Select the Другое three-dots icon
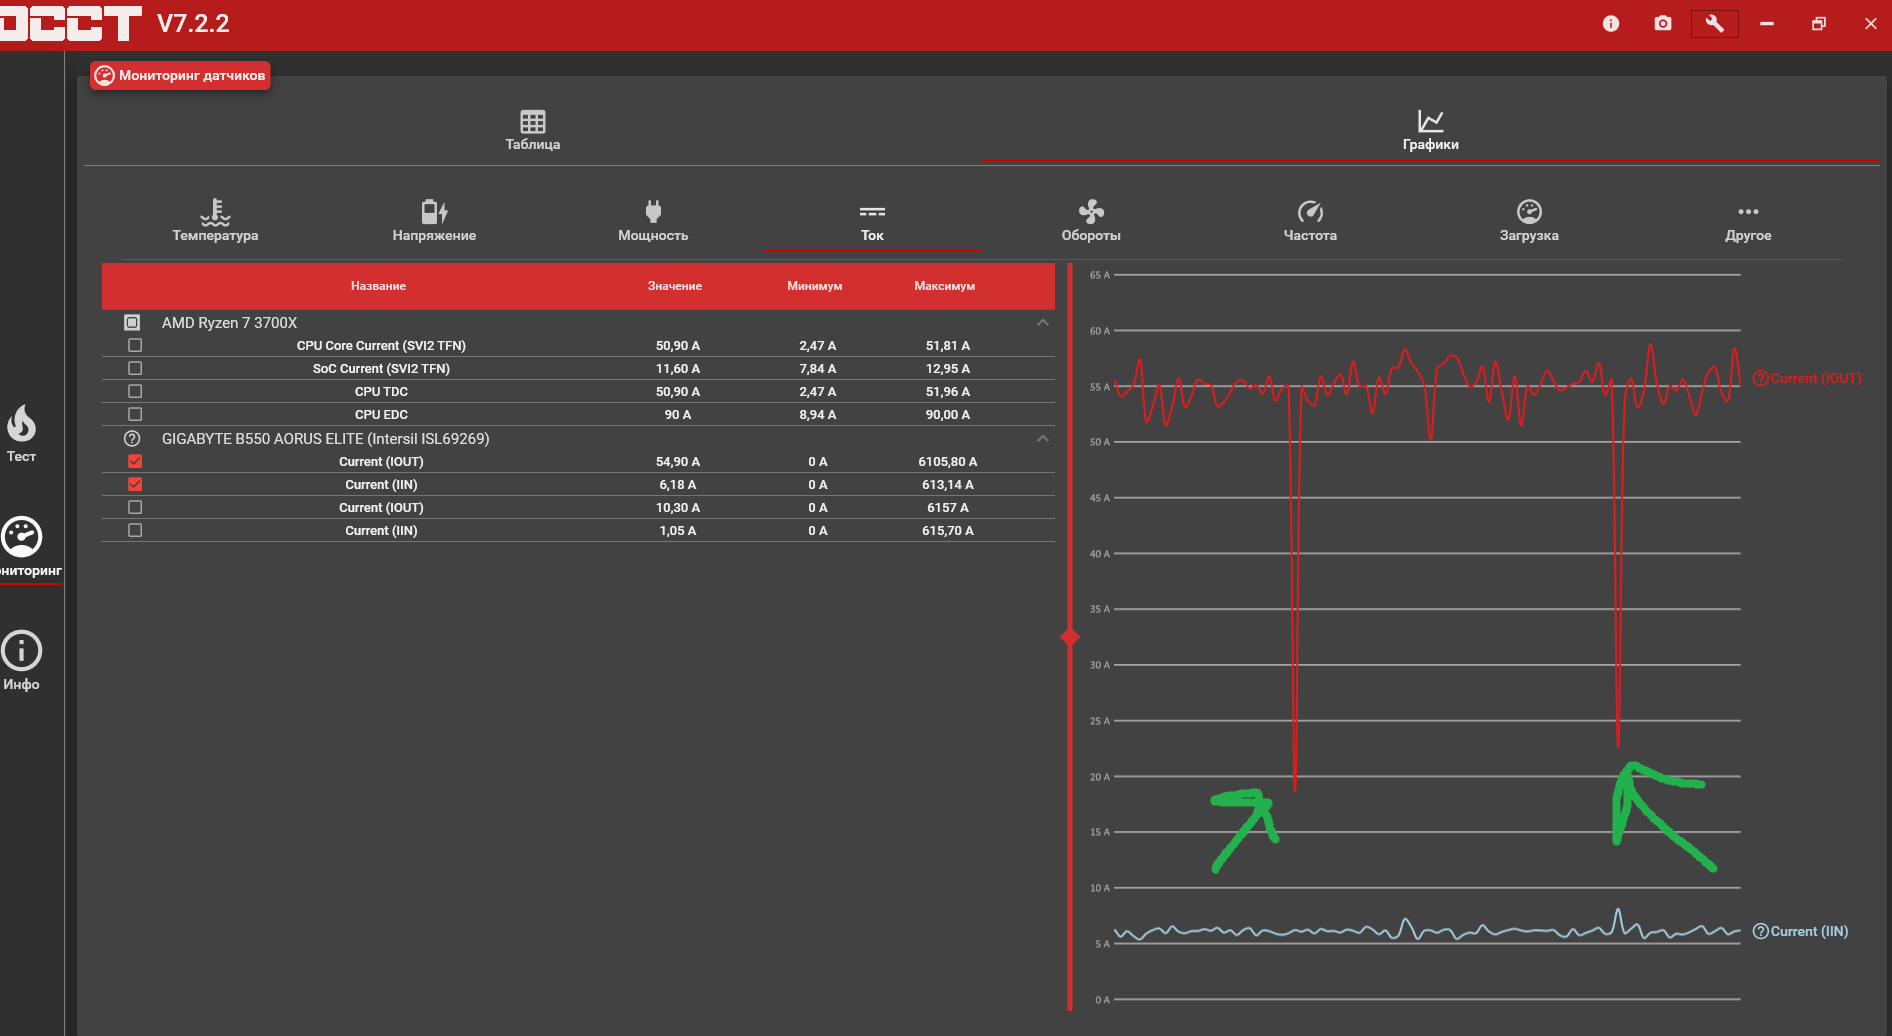1892x1036 pixels. point(1748,212)
